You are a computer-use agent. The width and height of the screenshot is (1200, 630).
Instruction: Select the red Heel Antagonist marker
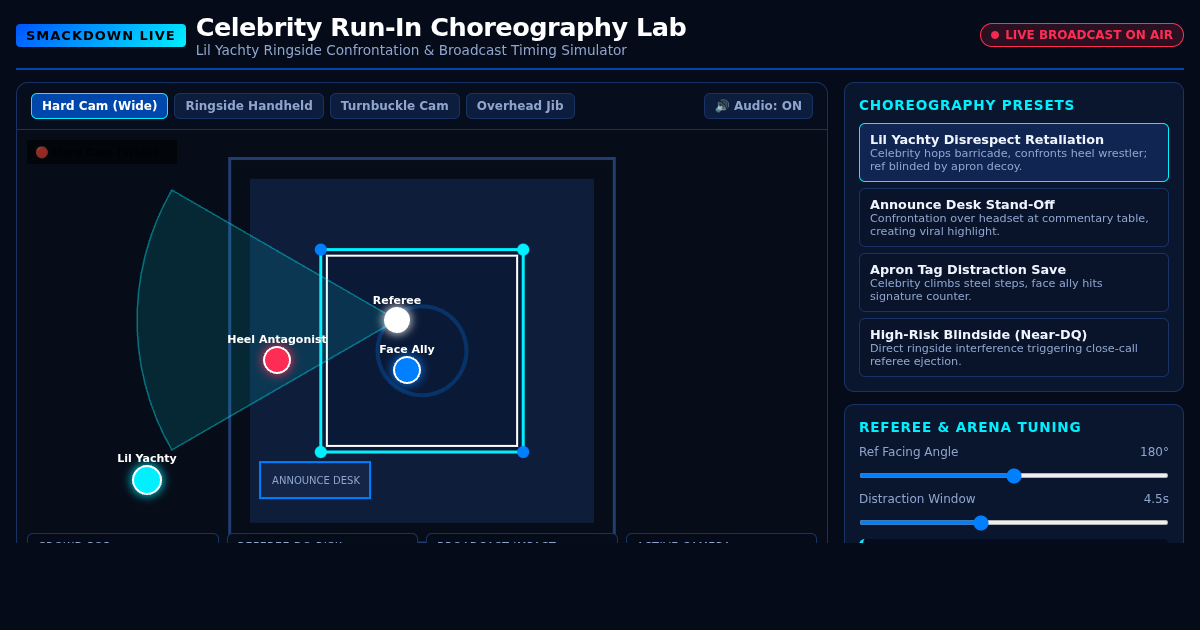(277, 360)
